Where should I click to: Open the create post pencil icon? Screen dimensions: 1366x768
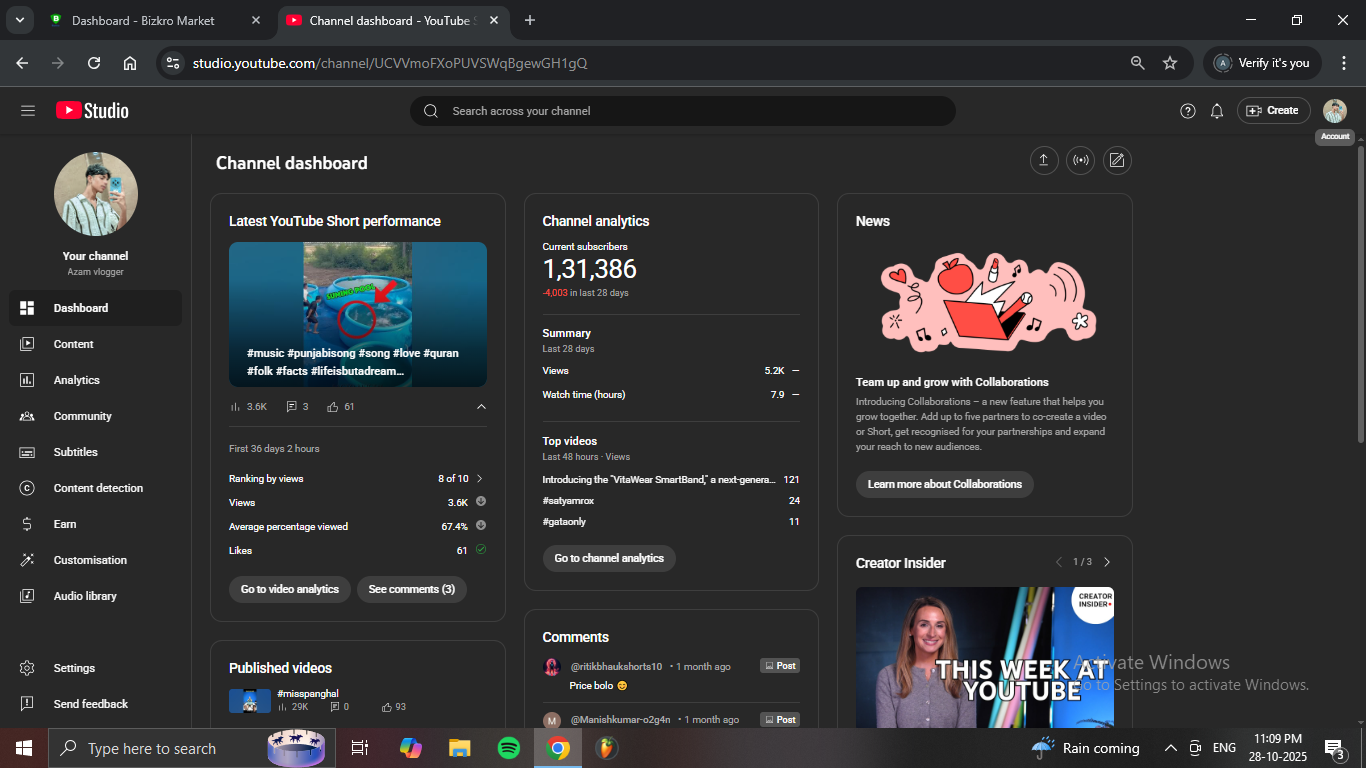click(1117, 160)
